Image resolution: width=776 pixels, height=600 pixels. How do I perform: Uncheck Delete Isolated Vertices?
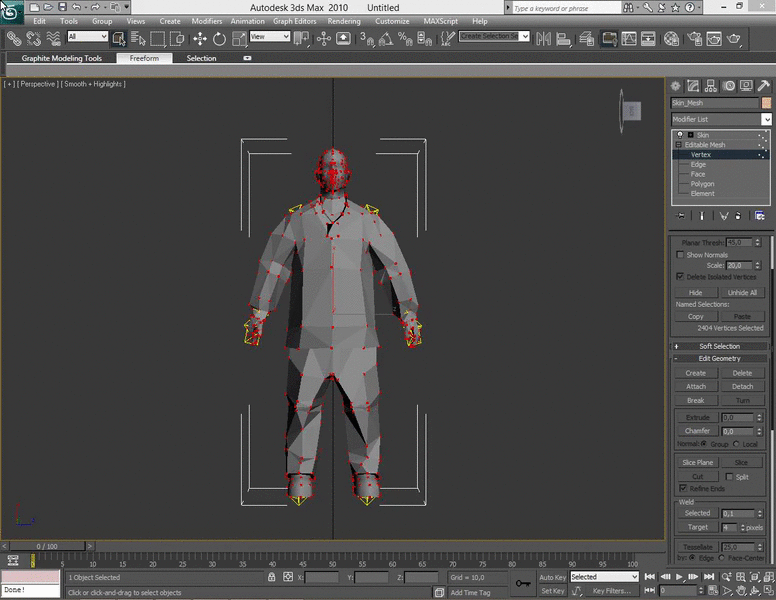point(680,277)
